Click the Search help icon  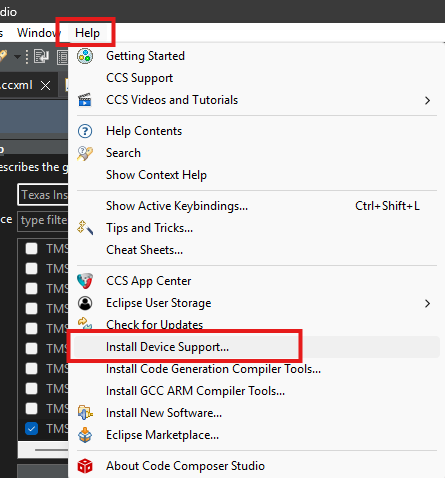pyautogui.click(x=85, y=153)
